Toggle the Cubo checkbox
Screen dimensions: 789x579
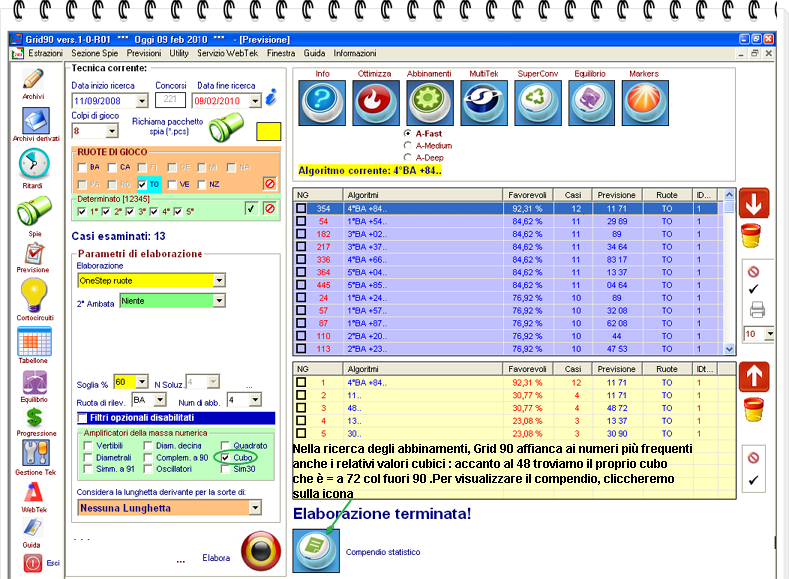pos(225,456)
